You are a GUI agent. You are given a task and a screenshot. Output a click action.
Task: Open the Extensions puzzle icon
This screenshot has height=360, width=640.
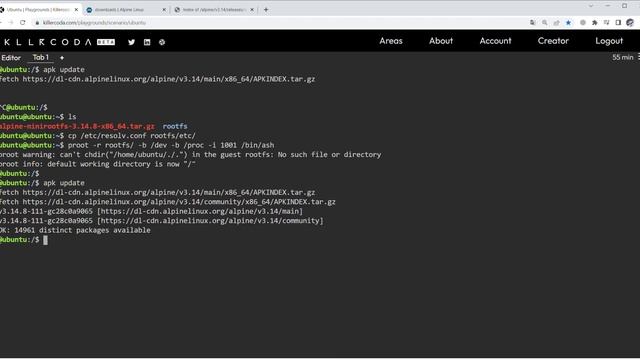tap(595, 23)
